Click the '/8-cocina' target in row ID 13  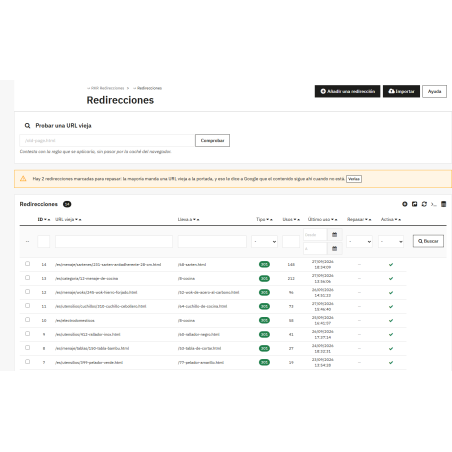[186, 278]
